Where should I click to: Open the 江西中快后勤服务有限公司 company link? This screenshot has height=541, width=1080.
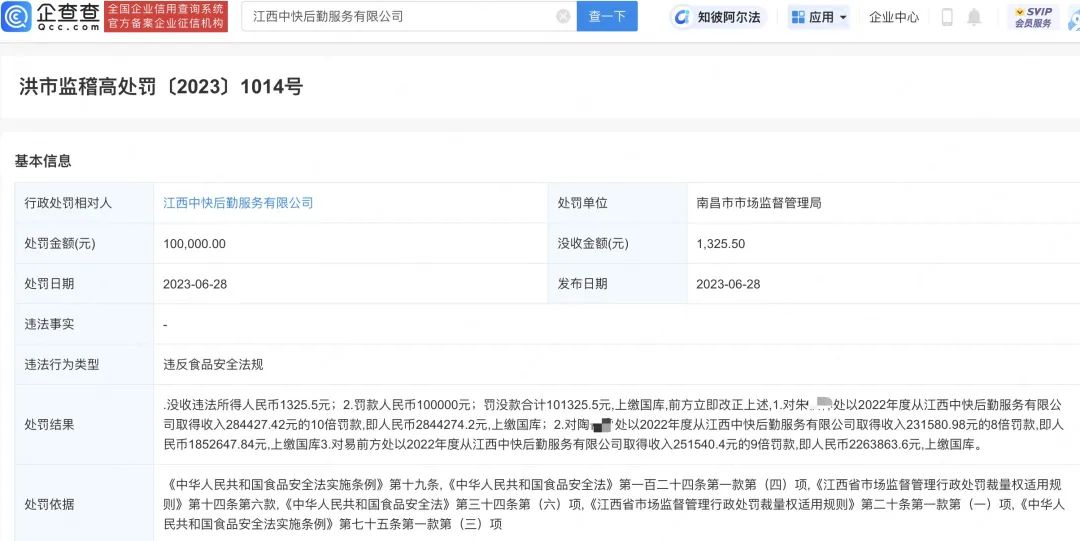click(x=238, y=203)
